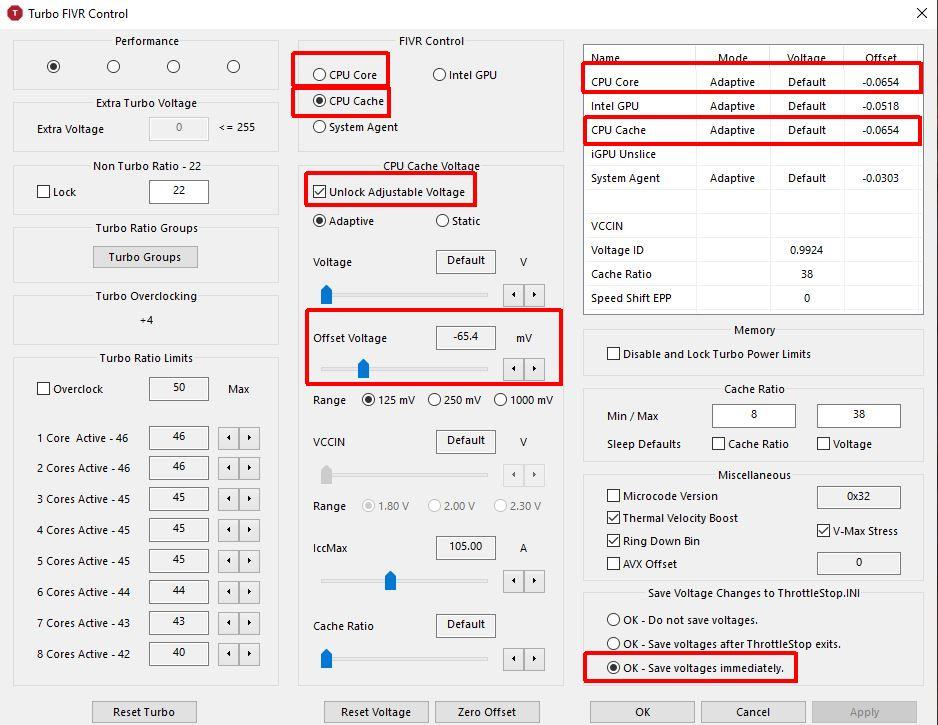This screenshot has width=938, height=725.
Task: Click the Cancel button
Action: pos(753,712)
